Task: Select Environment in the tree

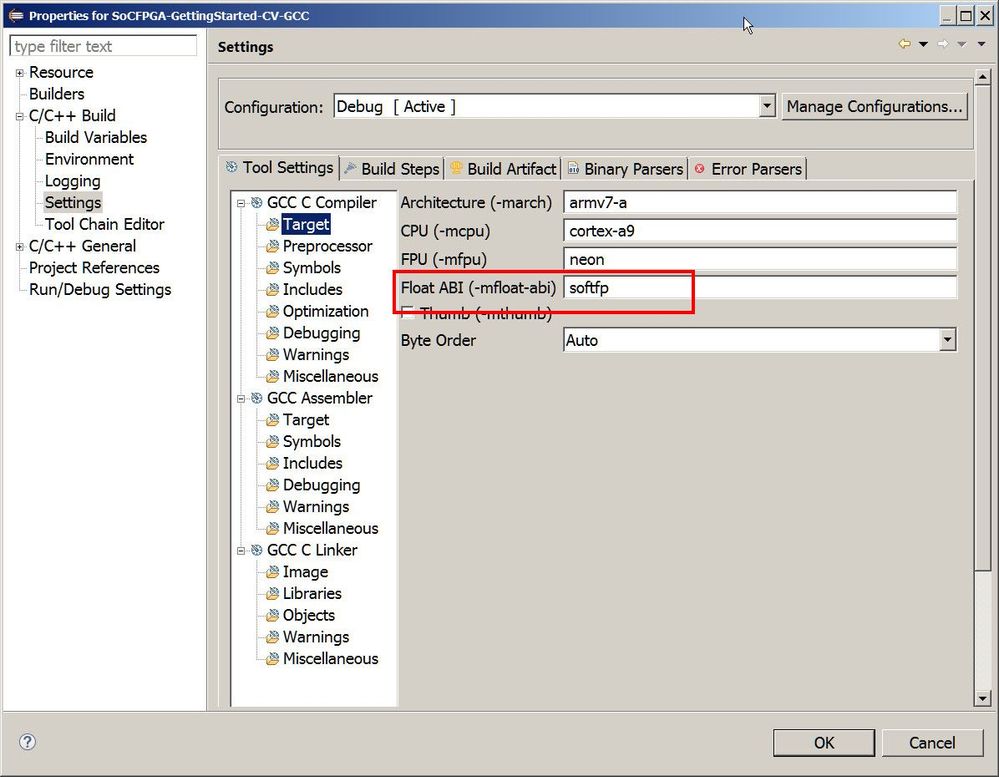Action: (x=89, y=159)
